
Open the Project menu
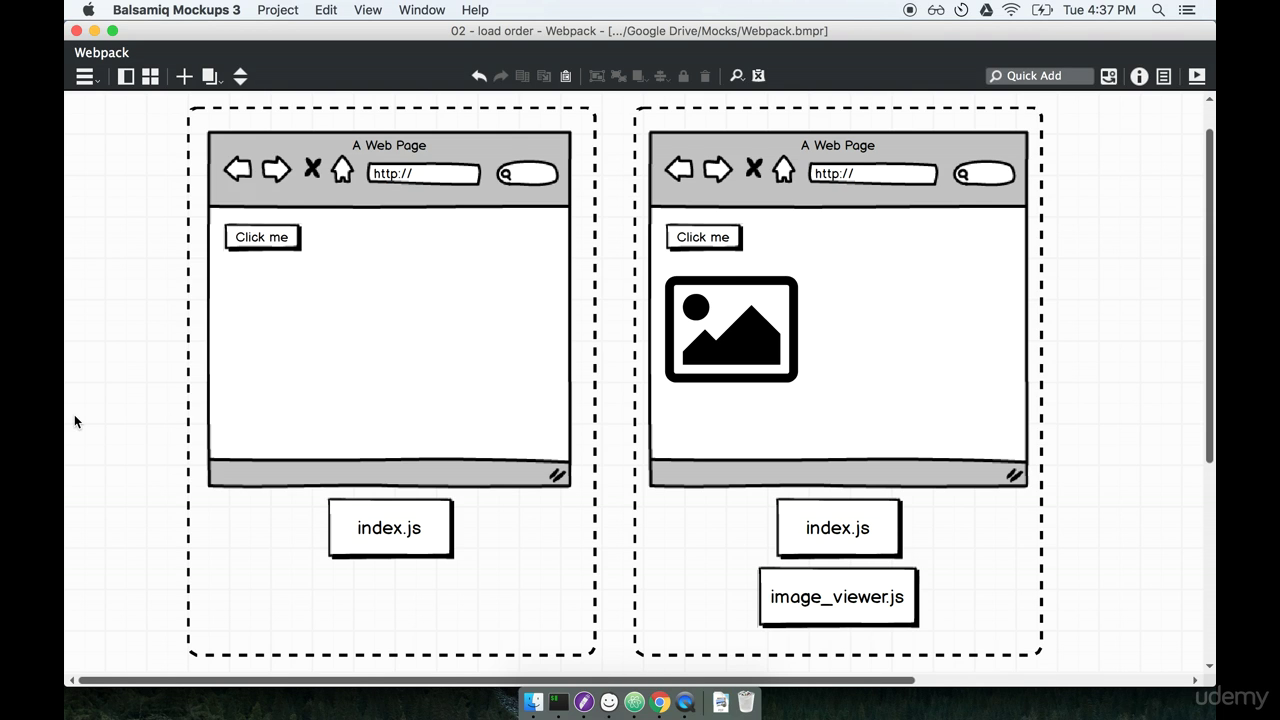coord(277,10)
